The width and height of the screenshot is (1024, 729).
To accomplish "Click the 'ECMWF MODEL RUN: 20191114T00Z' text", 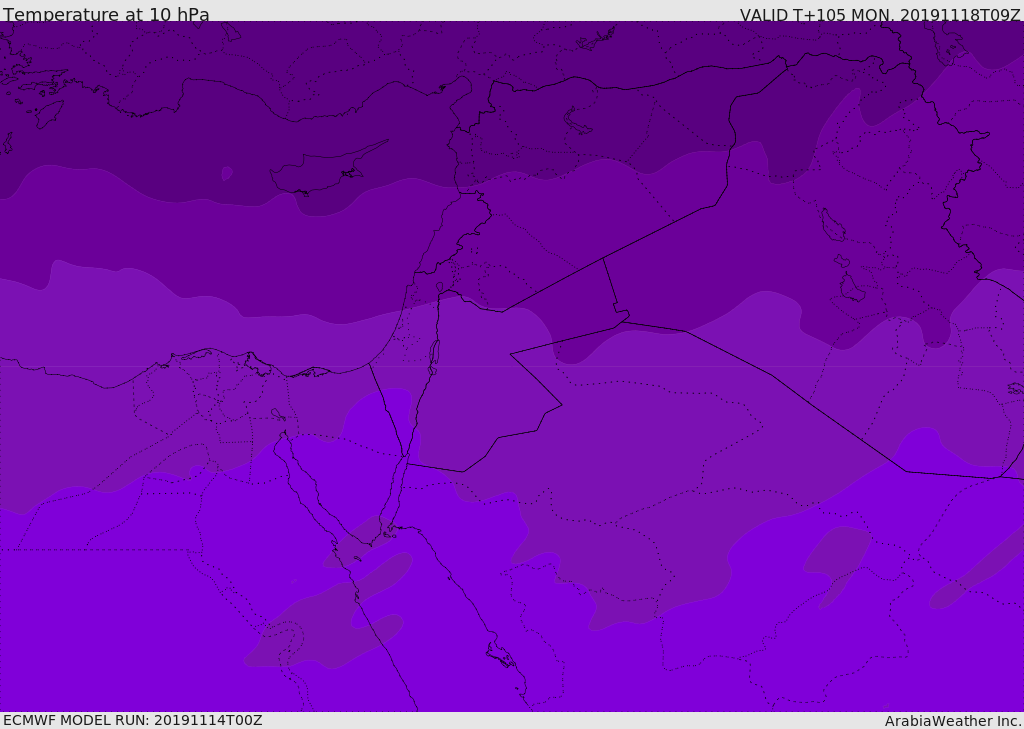I will 133,720.
